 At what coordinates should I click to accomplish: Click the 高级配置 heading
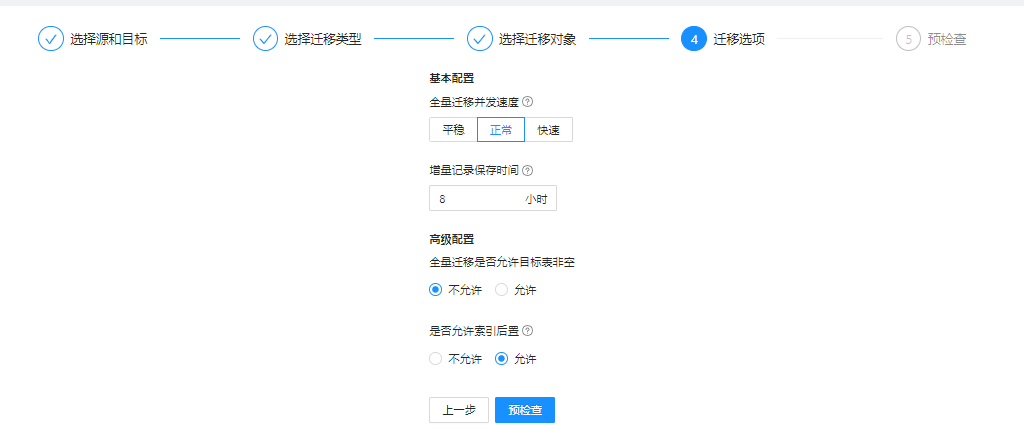[451, 239]
